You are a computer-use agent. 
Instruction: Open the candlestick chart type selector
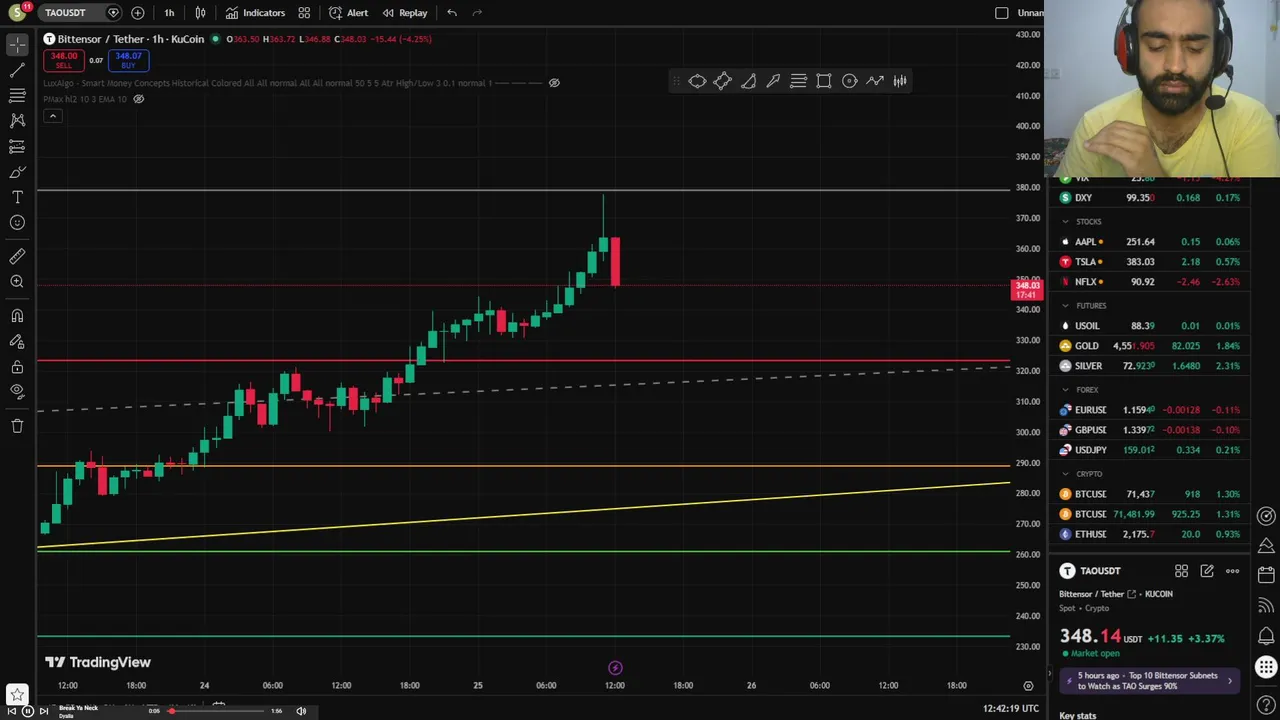coord(200,13)
